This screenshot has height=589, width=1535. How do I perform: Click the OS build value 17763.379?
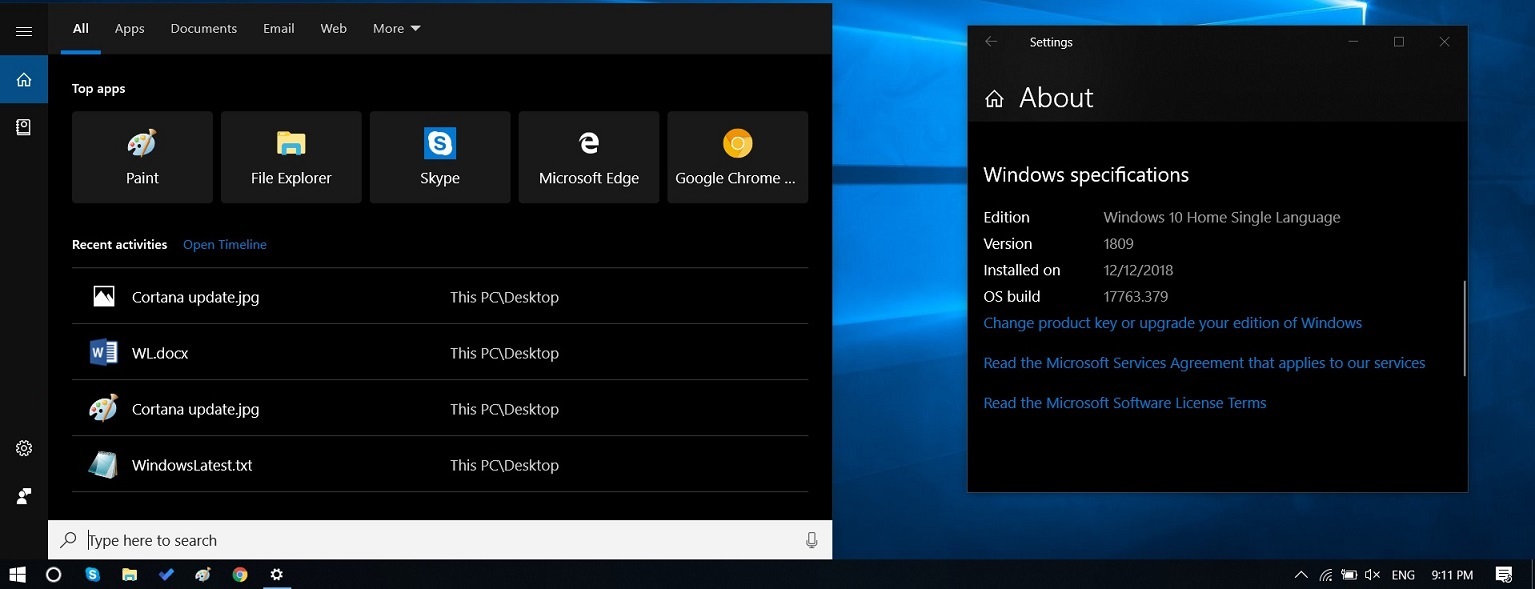1136,297
